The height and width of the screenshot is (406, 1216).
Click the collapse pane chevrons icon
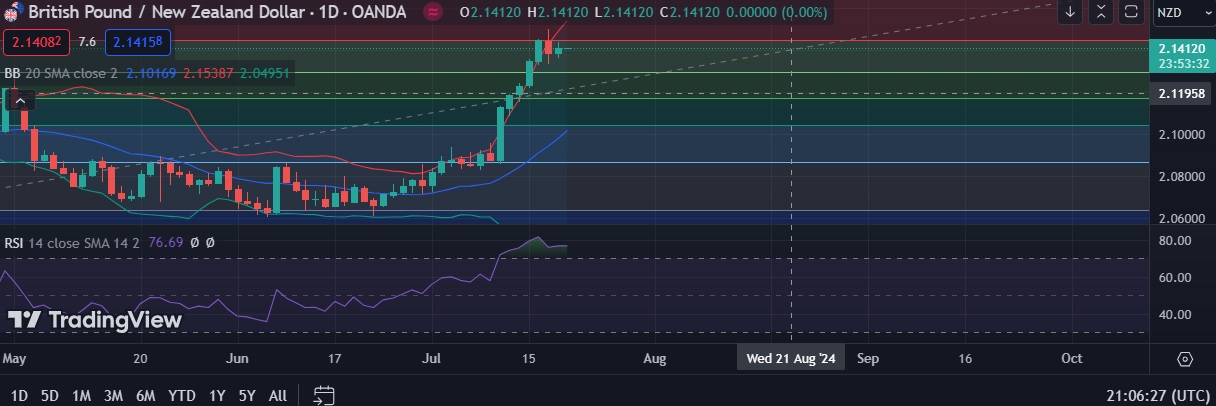[x=1101, y=12]
